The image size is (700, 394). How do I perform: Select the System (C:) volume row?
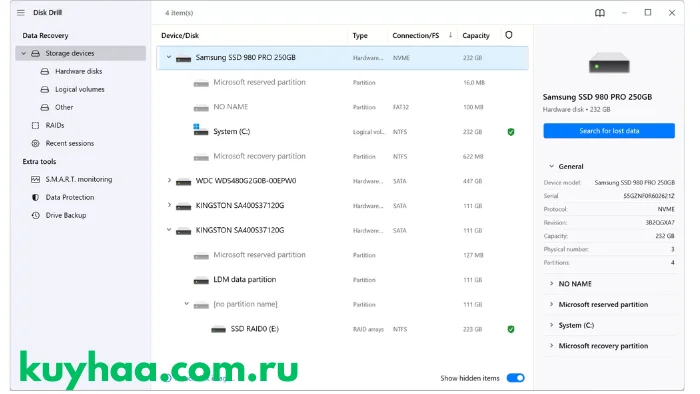pyautogui.click(x=342, y=132)
